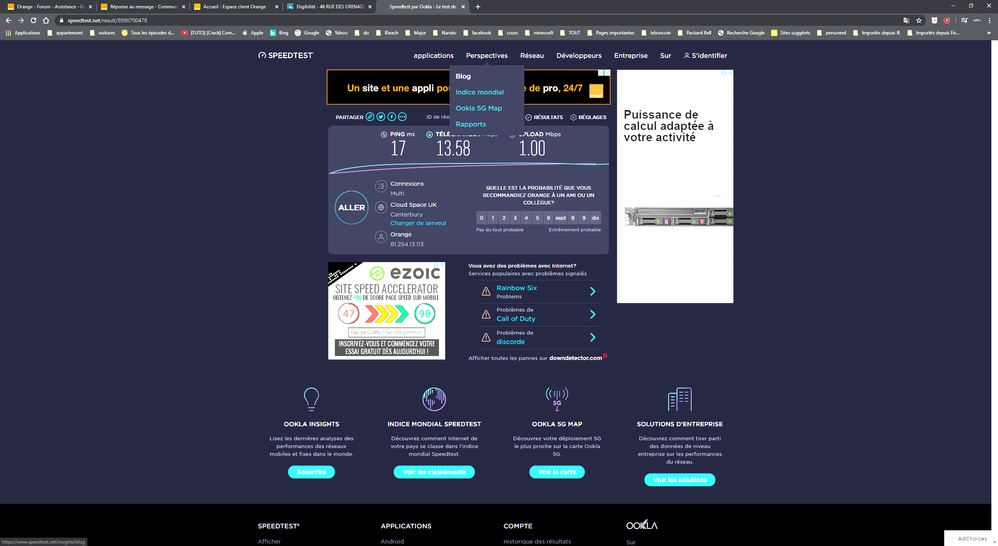Click the Historique des résultats footer link
Image resolution: width=998 pixels, height=546 pixels.
[537, 542]
